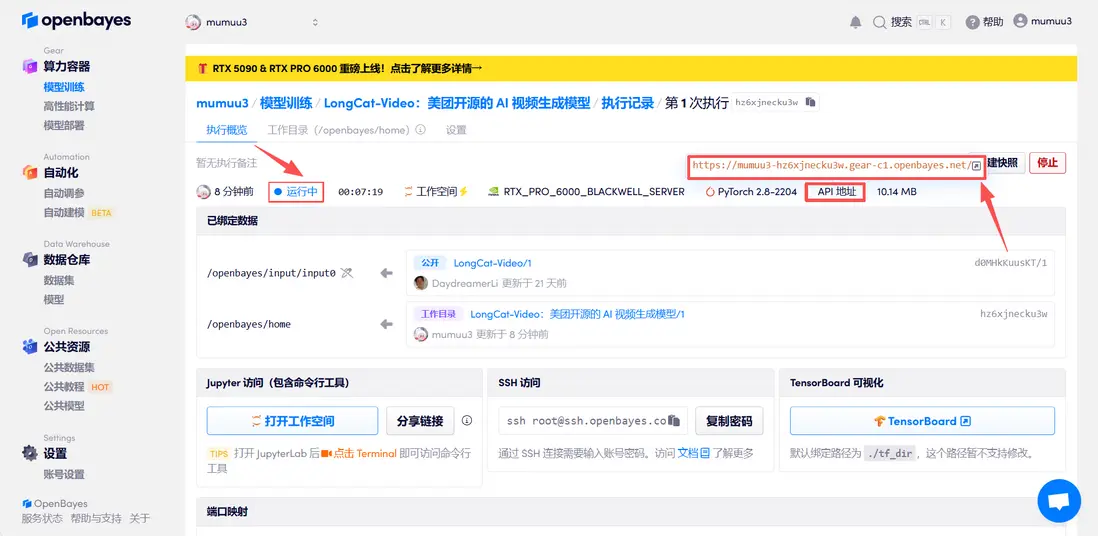This screenshot has height=536, width=1098.
Task: Switch to the 工作目录 (/openbayes/home) tab
Action: (x=340, y=130)
